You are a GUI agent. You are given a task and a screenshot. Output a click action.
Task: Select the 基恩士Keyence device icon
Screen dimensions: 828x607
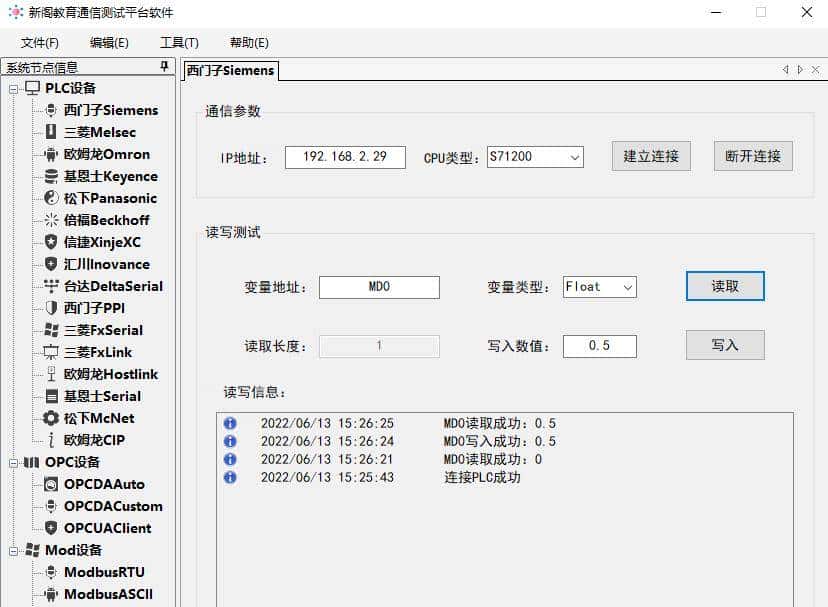[x=52, y=176]
